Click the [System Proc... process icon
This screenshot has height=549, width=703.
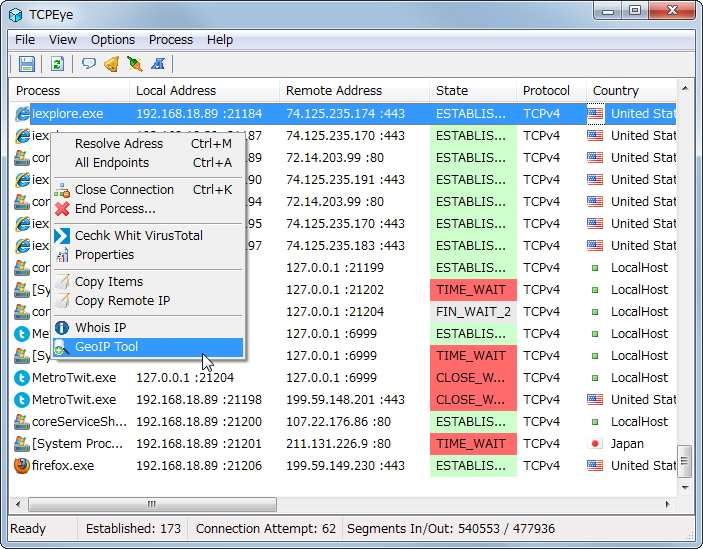[x=22, y=444]
